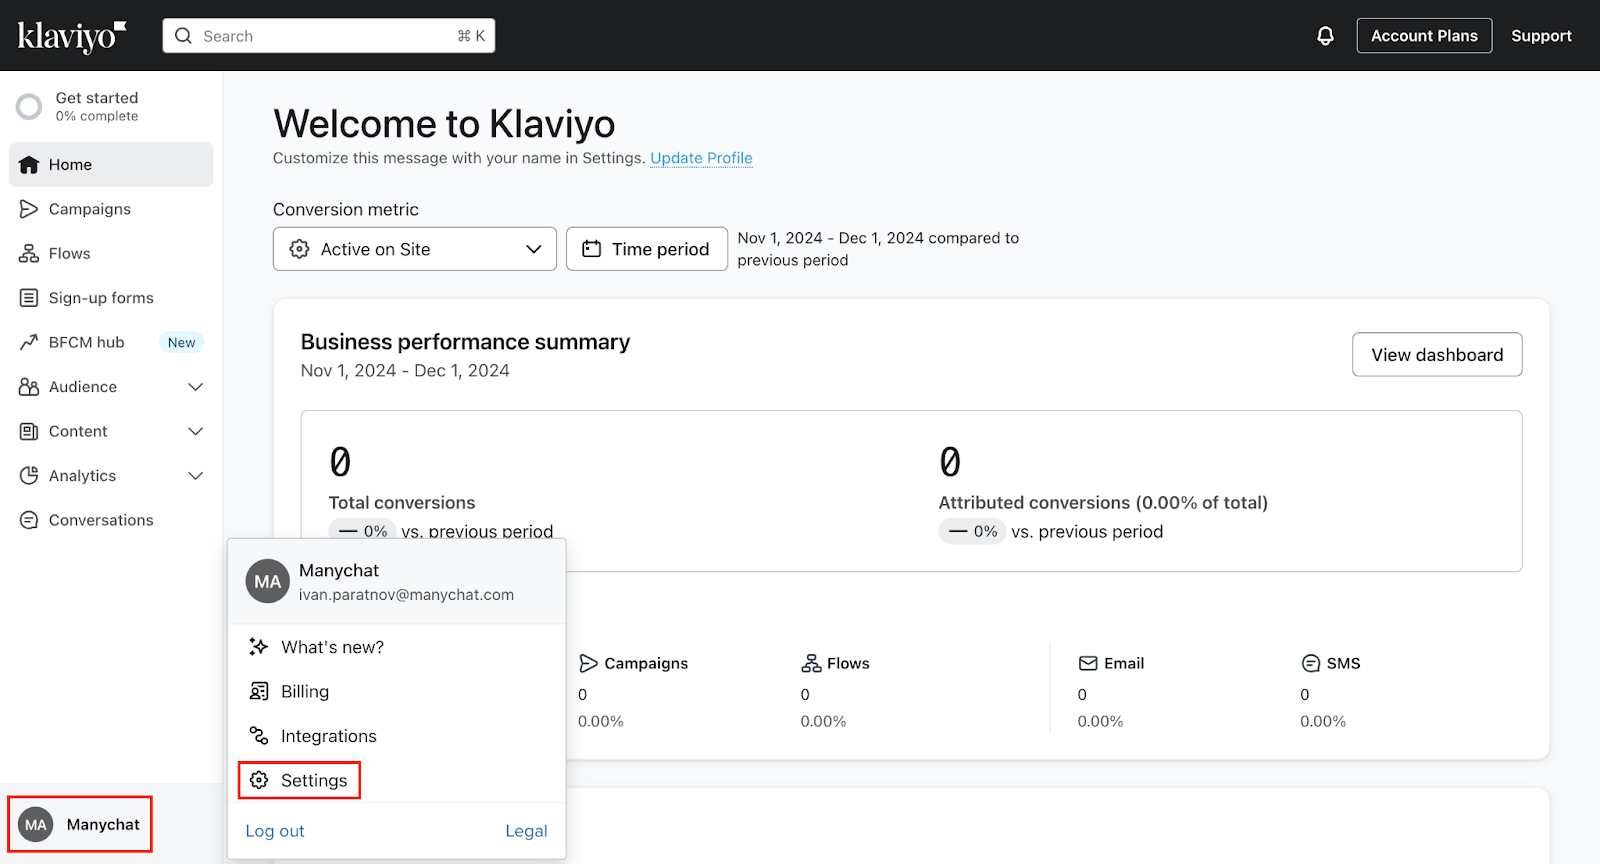Click the Integrations icon in menu
Screen dimensions: 1600x864
pos(259,736)
